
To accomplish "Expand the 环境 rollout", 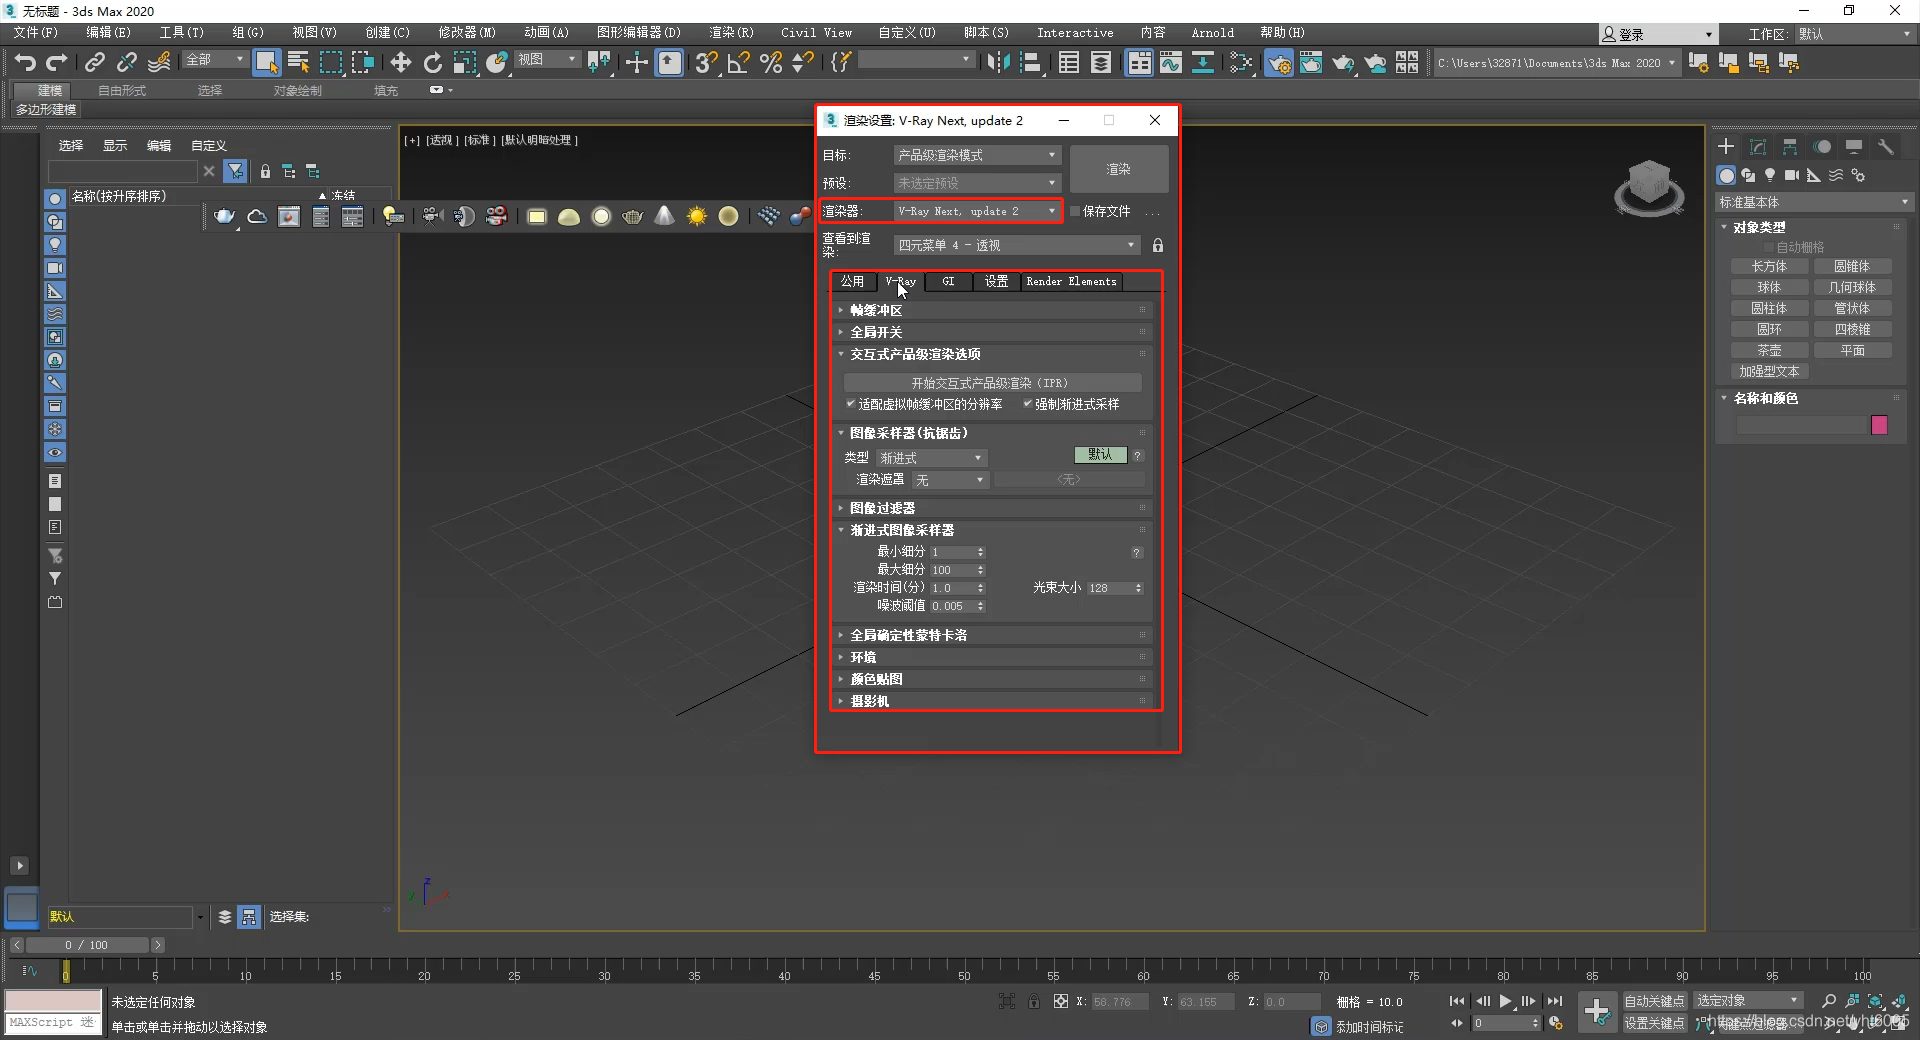I will (x=993, y=657).
